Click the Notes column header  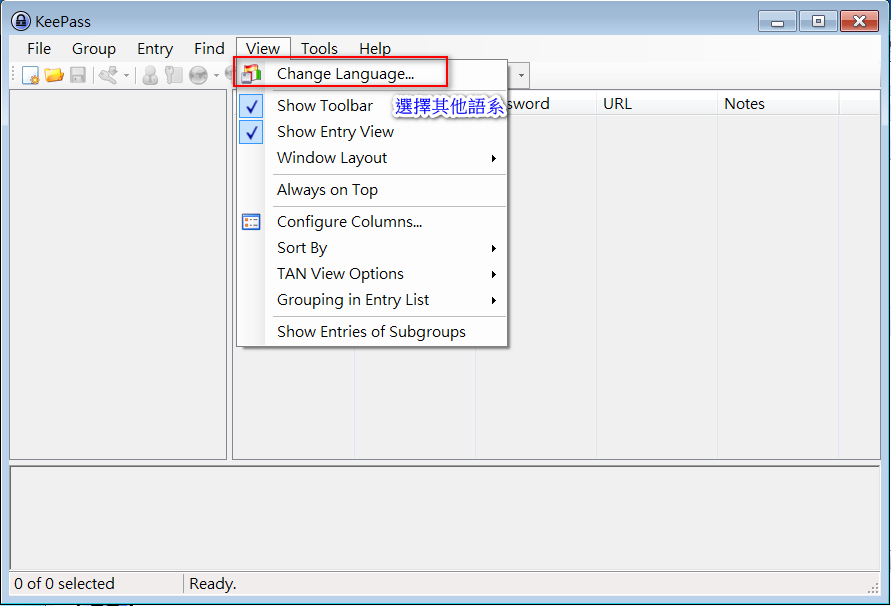[x=778, y=103]
